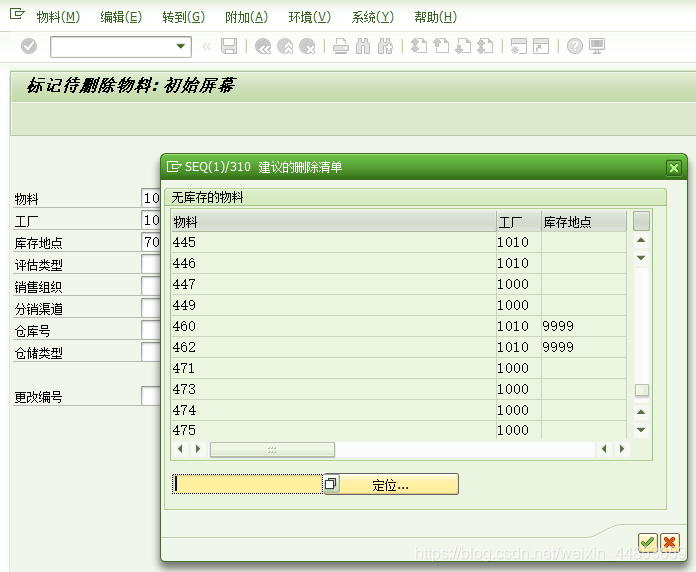Click the First Page icon

coord(419,46)
